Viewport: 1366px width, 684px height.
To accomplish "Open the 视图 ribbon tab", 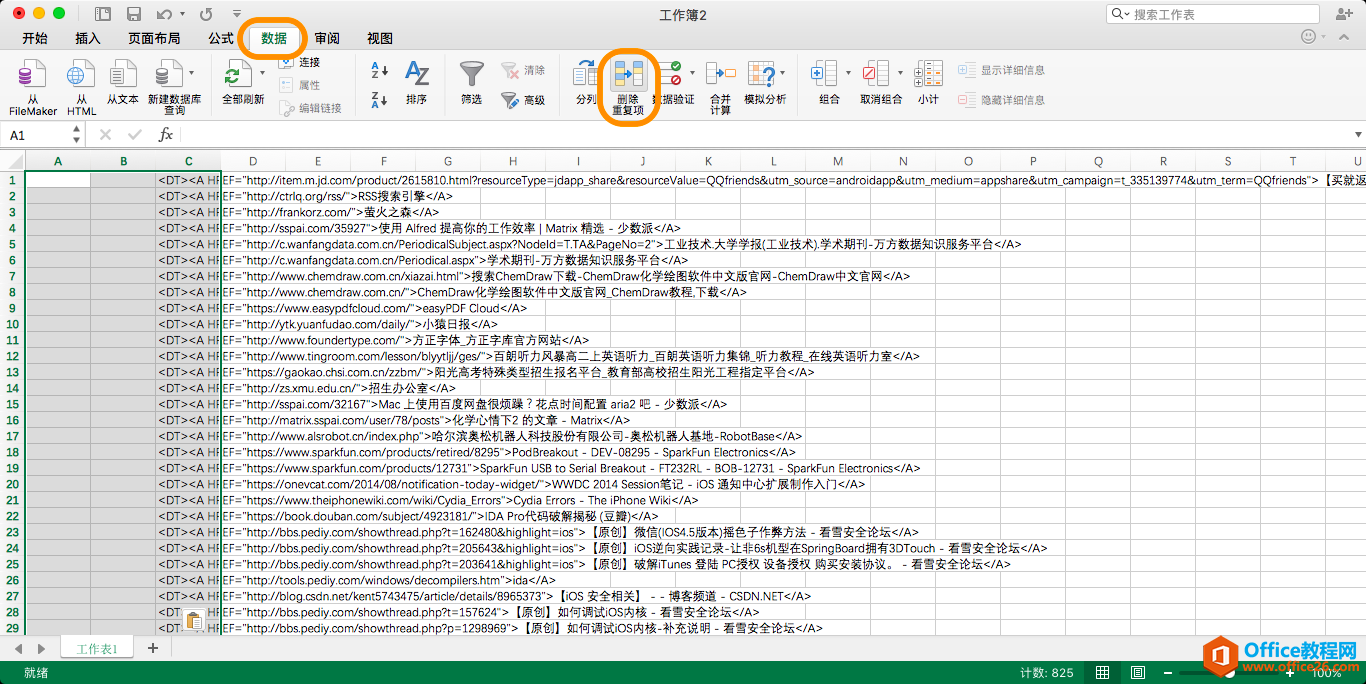I will click(380, 38).
